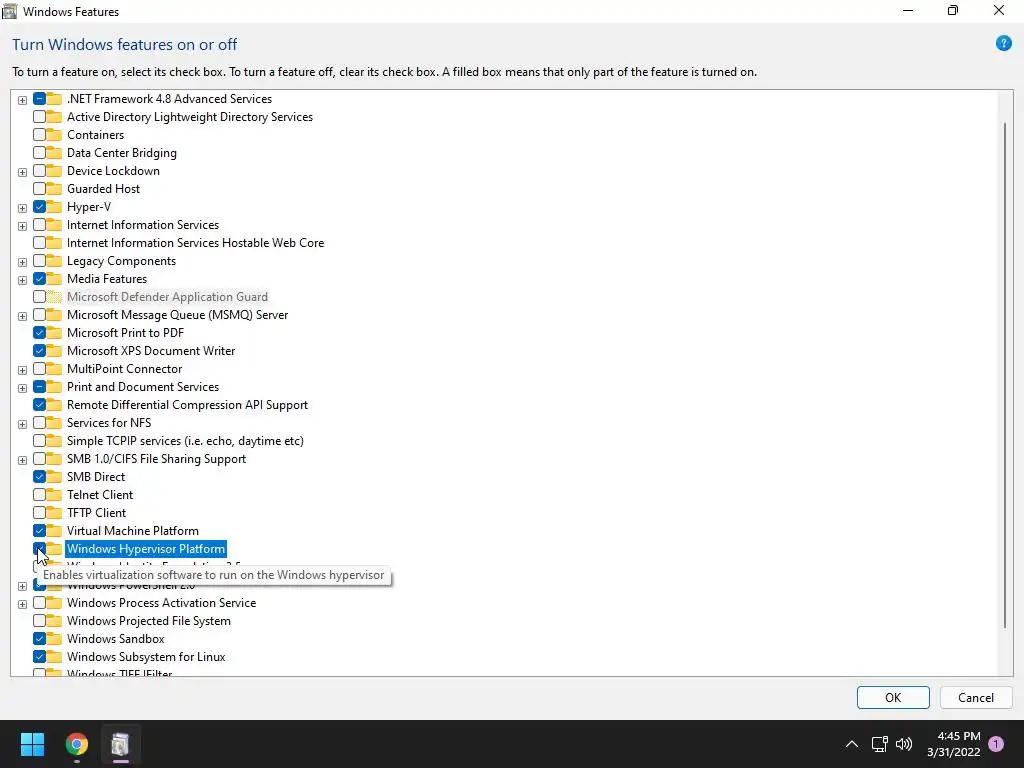This screenshot has height=768, width=1024.
Task: Expand the Hyper-V tree node
Action: pos(22,208)
